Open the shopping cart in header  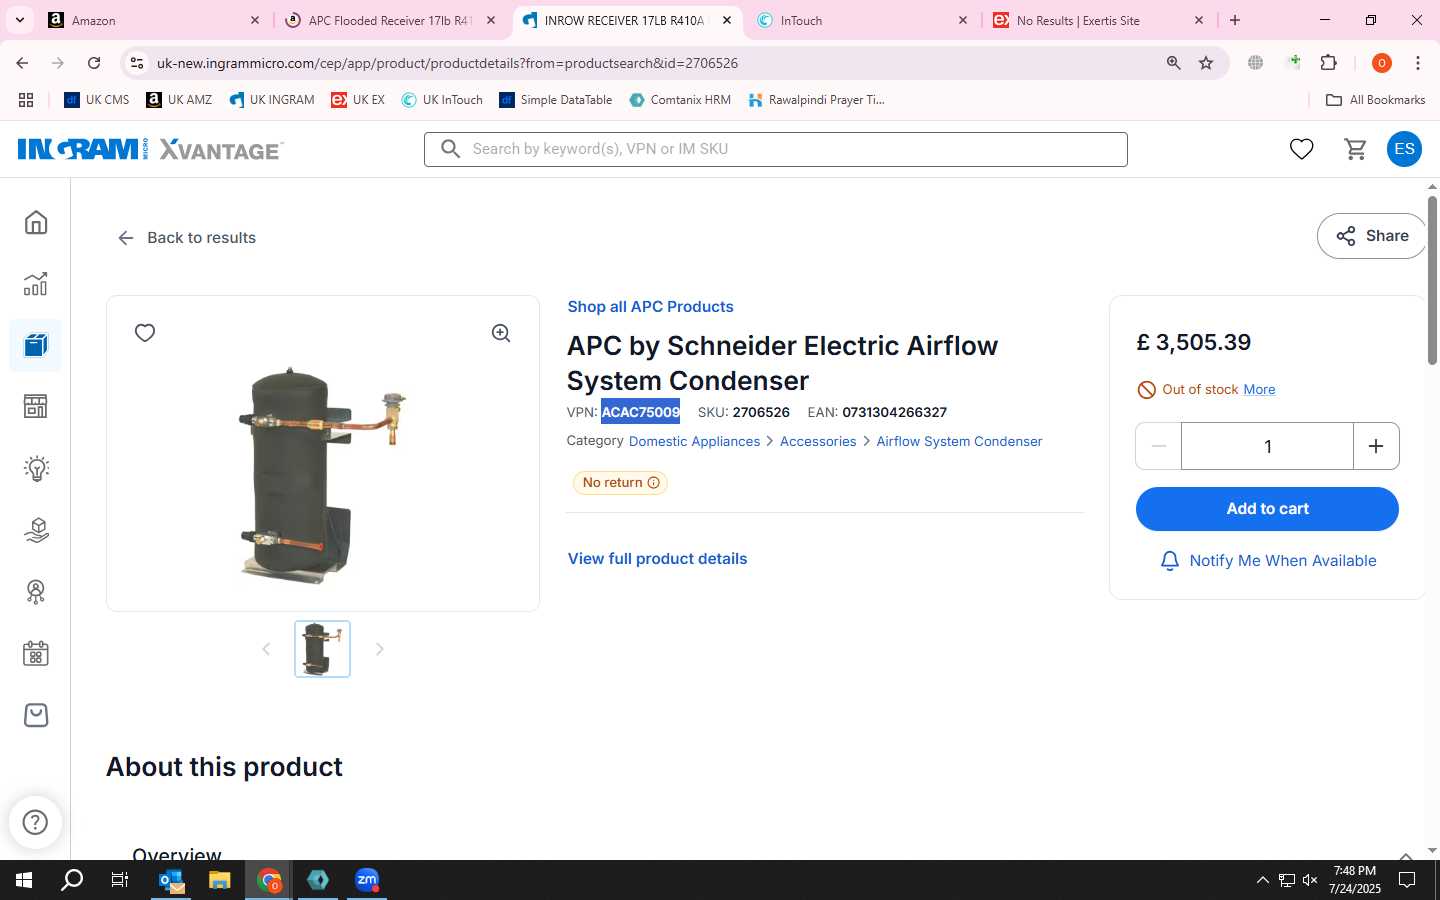pyautogui.click(x=1355, y=149)
